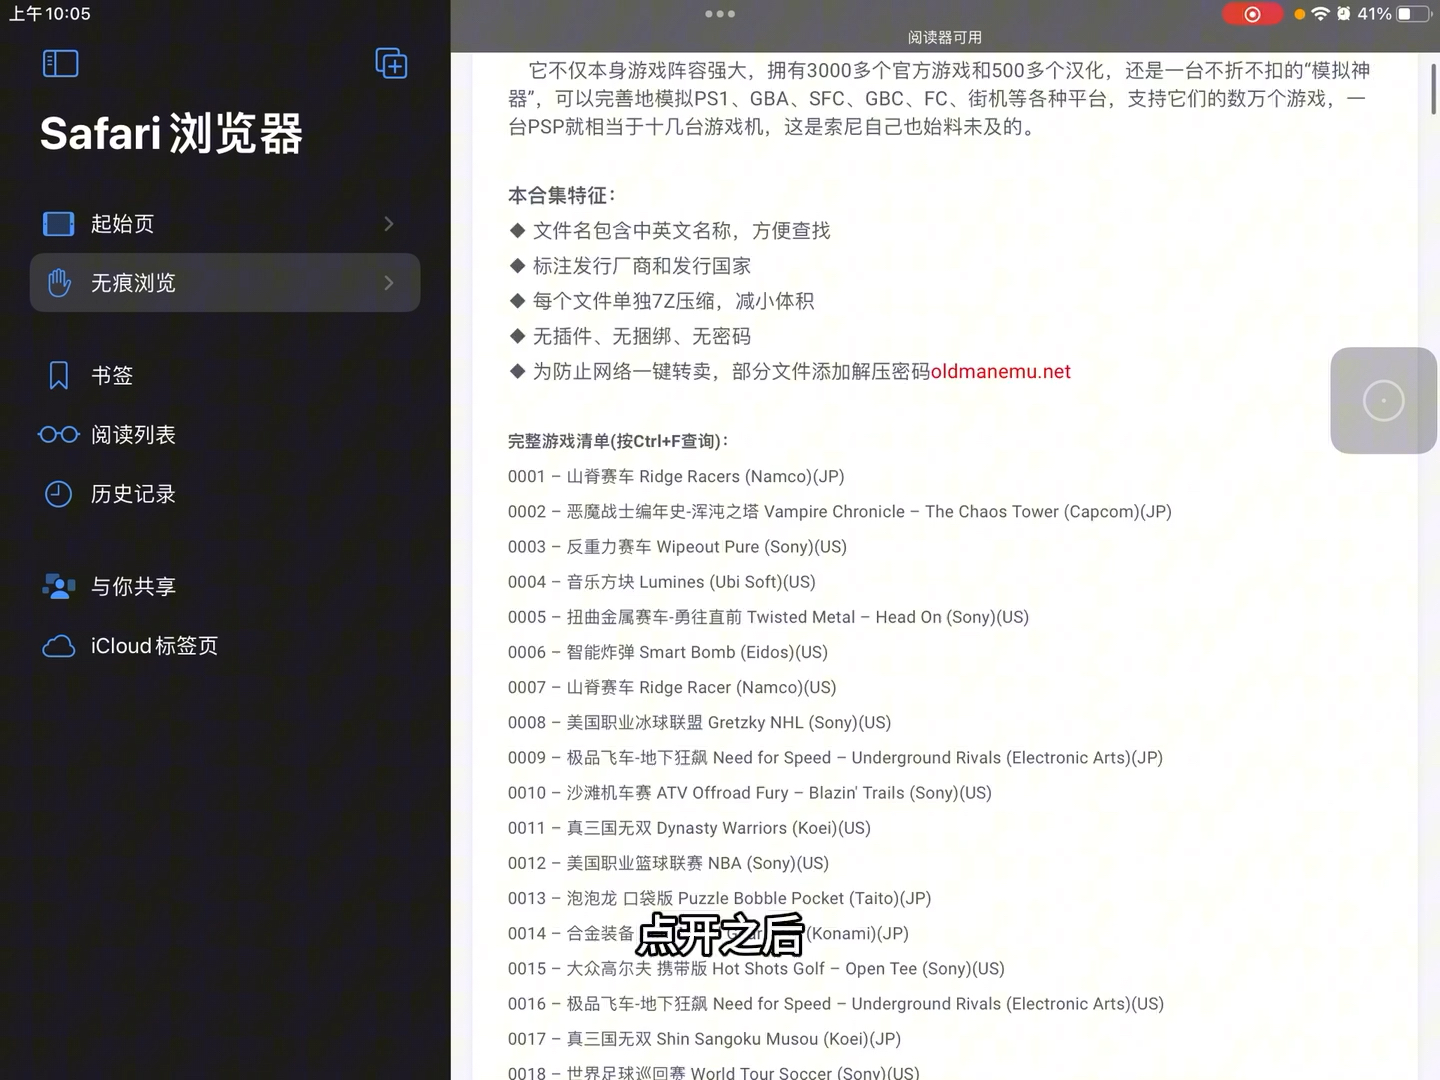Viewport: 1440px width, 1080px height.
Task: Expand the 起始页 chevron
Action: [x=389, y=223]
